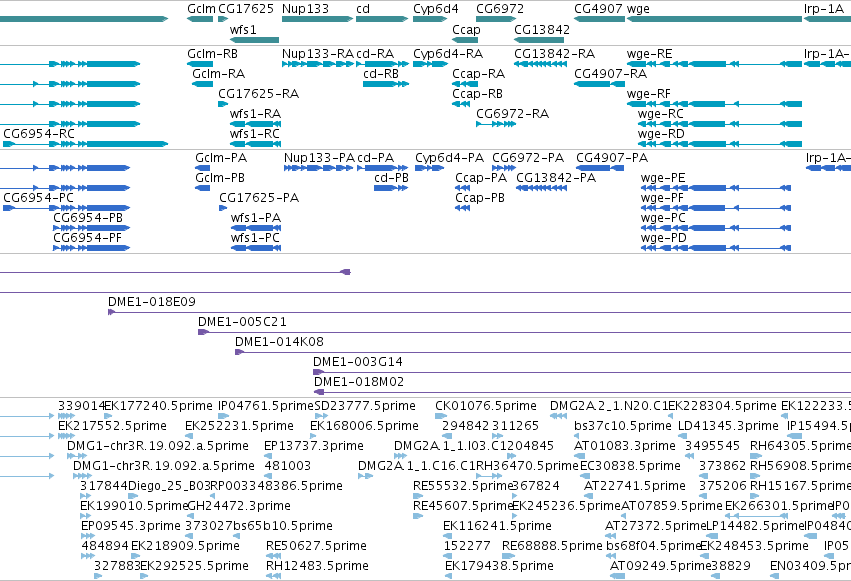Click EST RH12483.5prime

(317, 566)
